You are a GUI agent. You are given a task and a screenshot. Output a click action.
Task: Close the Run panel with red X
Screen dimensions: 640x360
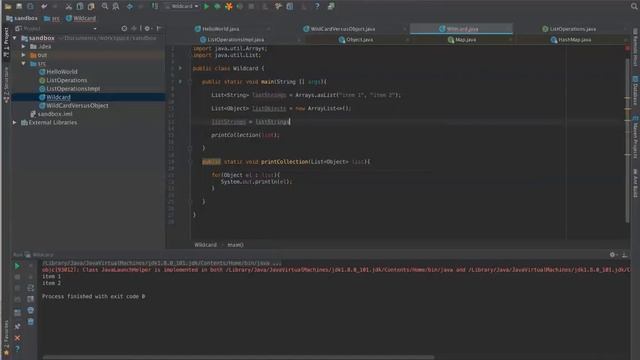point(17,338)
